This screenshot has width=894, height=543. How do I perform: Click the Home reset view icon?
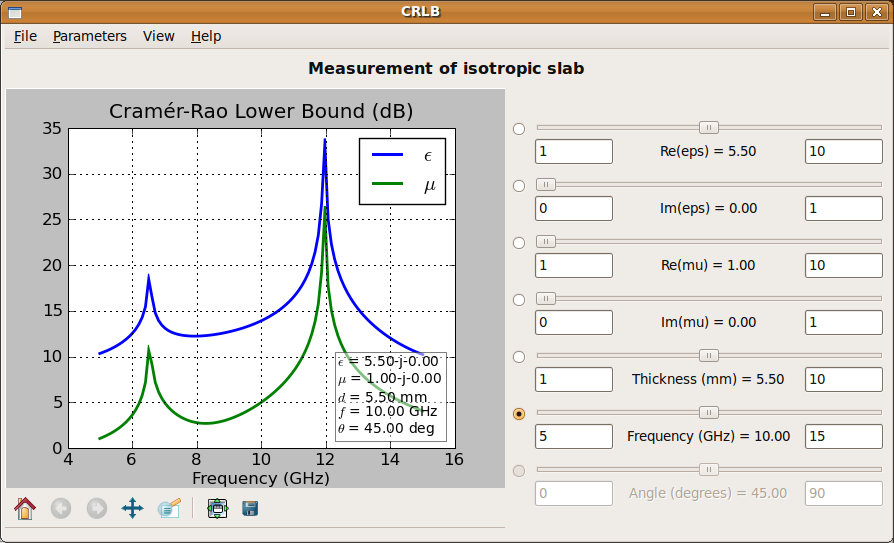point(25,508)
